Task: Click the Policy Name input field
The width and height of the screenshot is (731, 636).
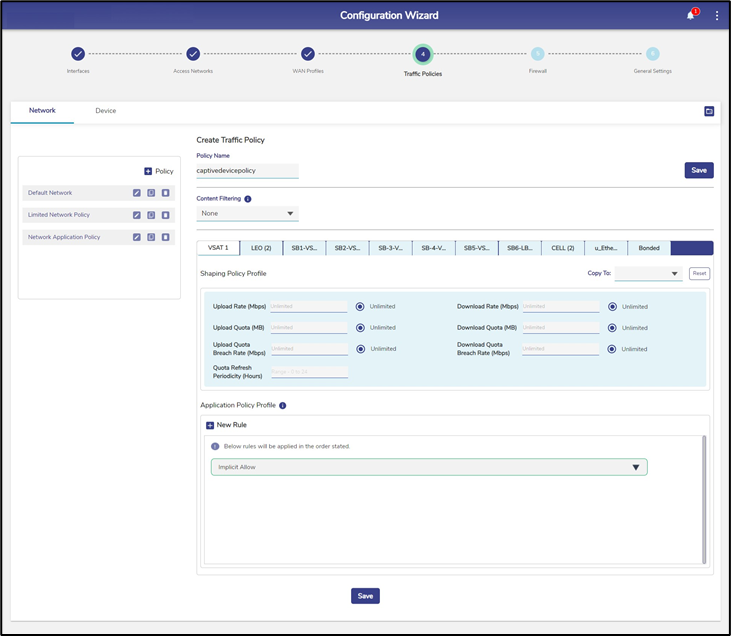Action: (247, 171)
